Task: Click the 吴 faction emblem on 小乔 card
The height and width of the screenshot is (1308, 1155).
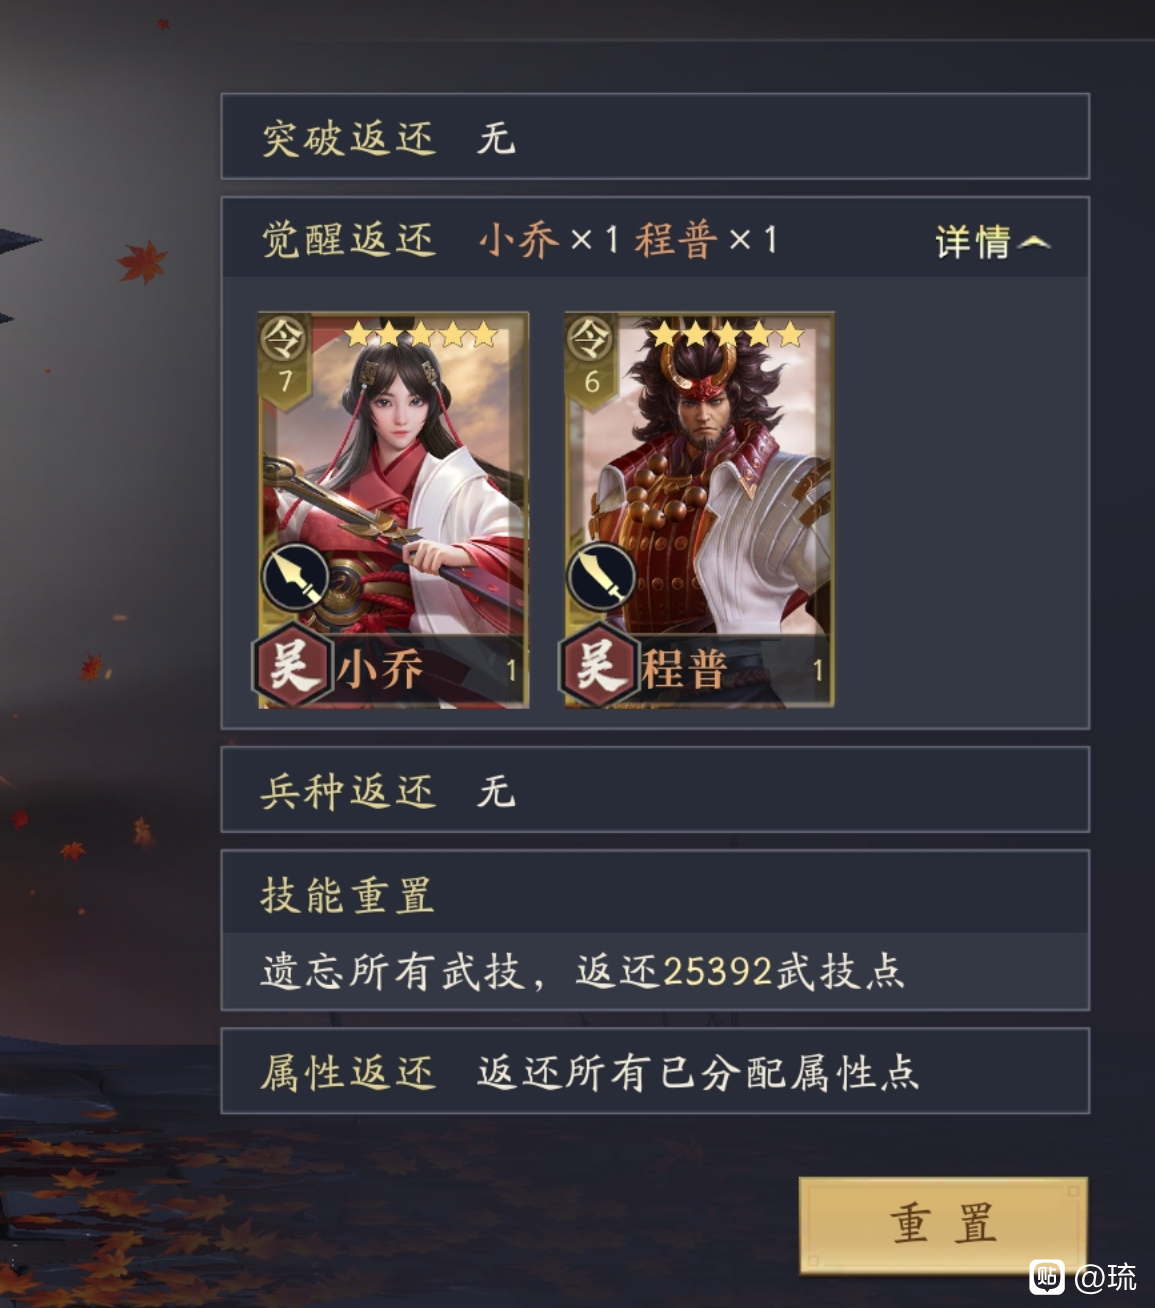Action: coord(291,665)
